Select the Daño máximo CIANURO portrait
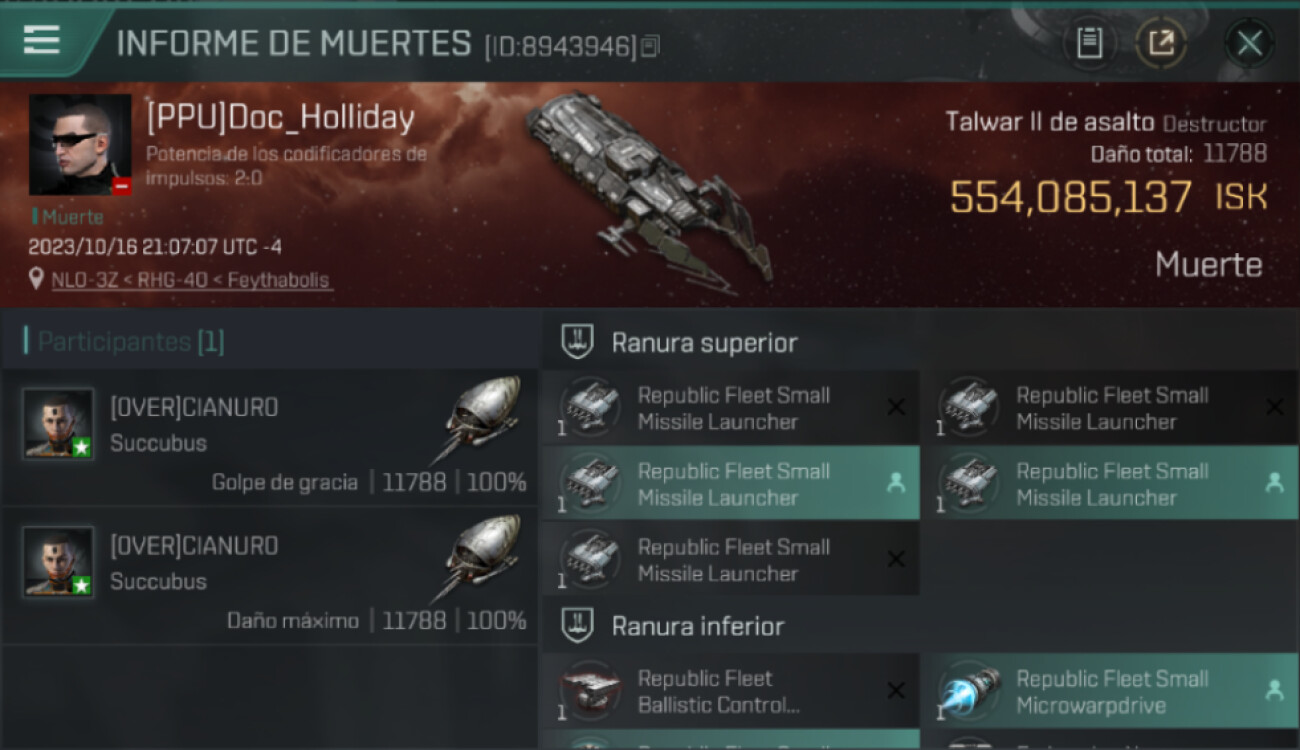 58,561
